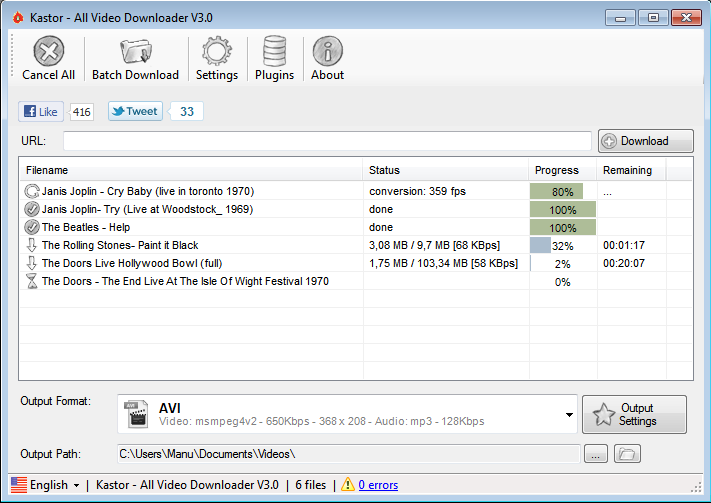Click '6 files' in the status bar

311,485
